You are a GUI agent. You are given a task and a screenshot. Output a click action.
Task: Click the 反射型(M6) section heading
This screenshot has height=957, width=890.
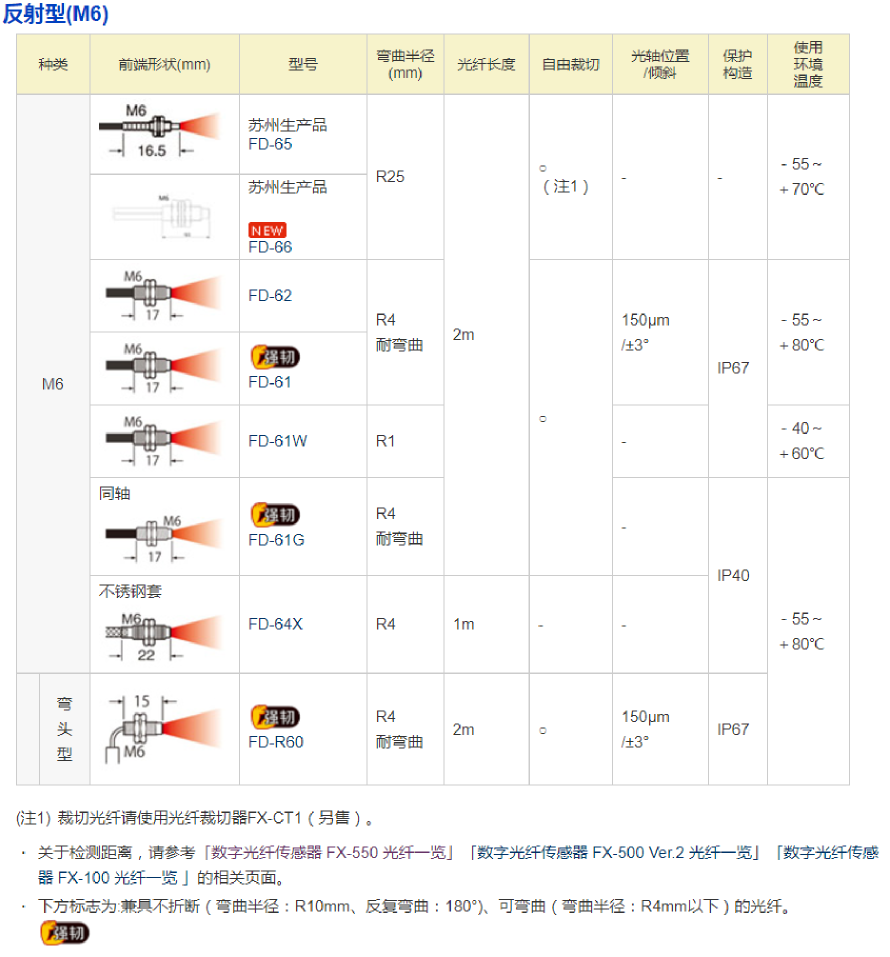coord(63,14)
